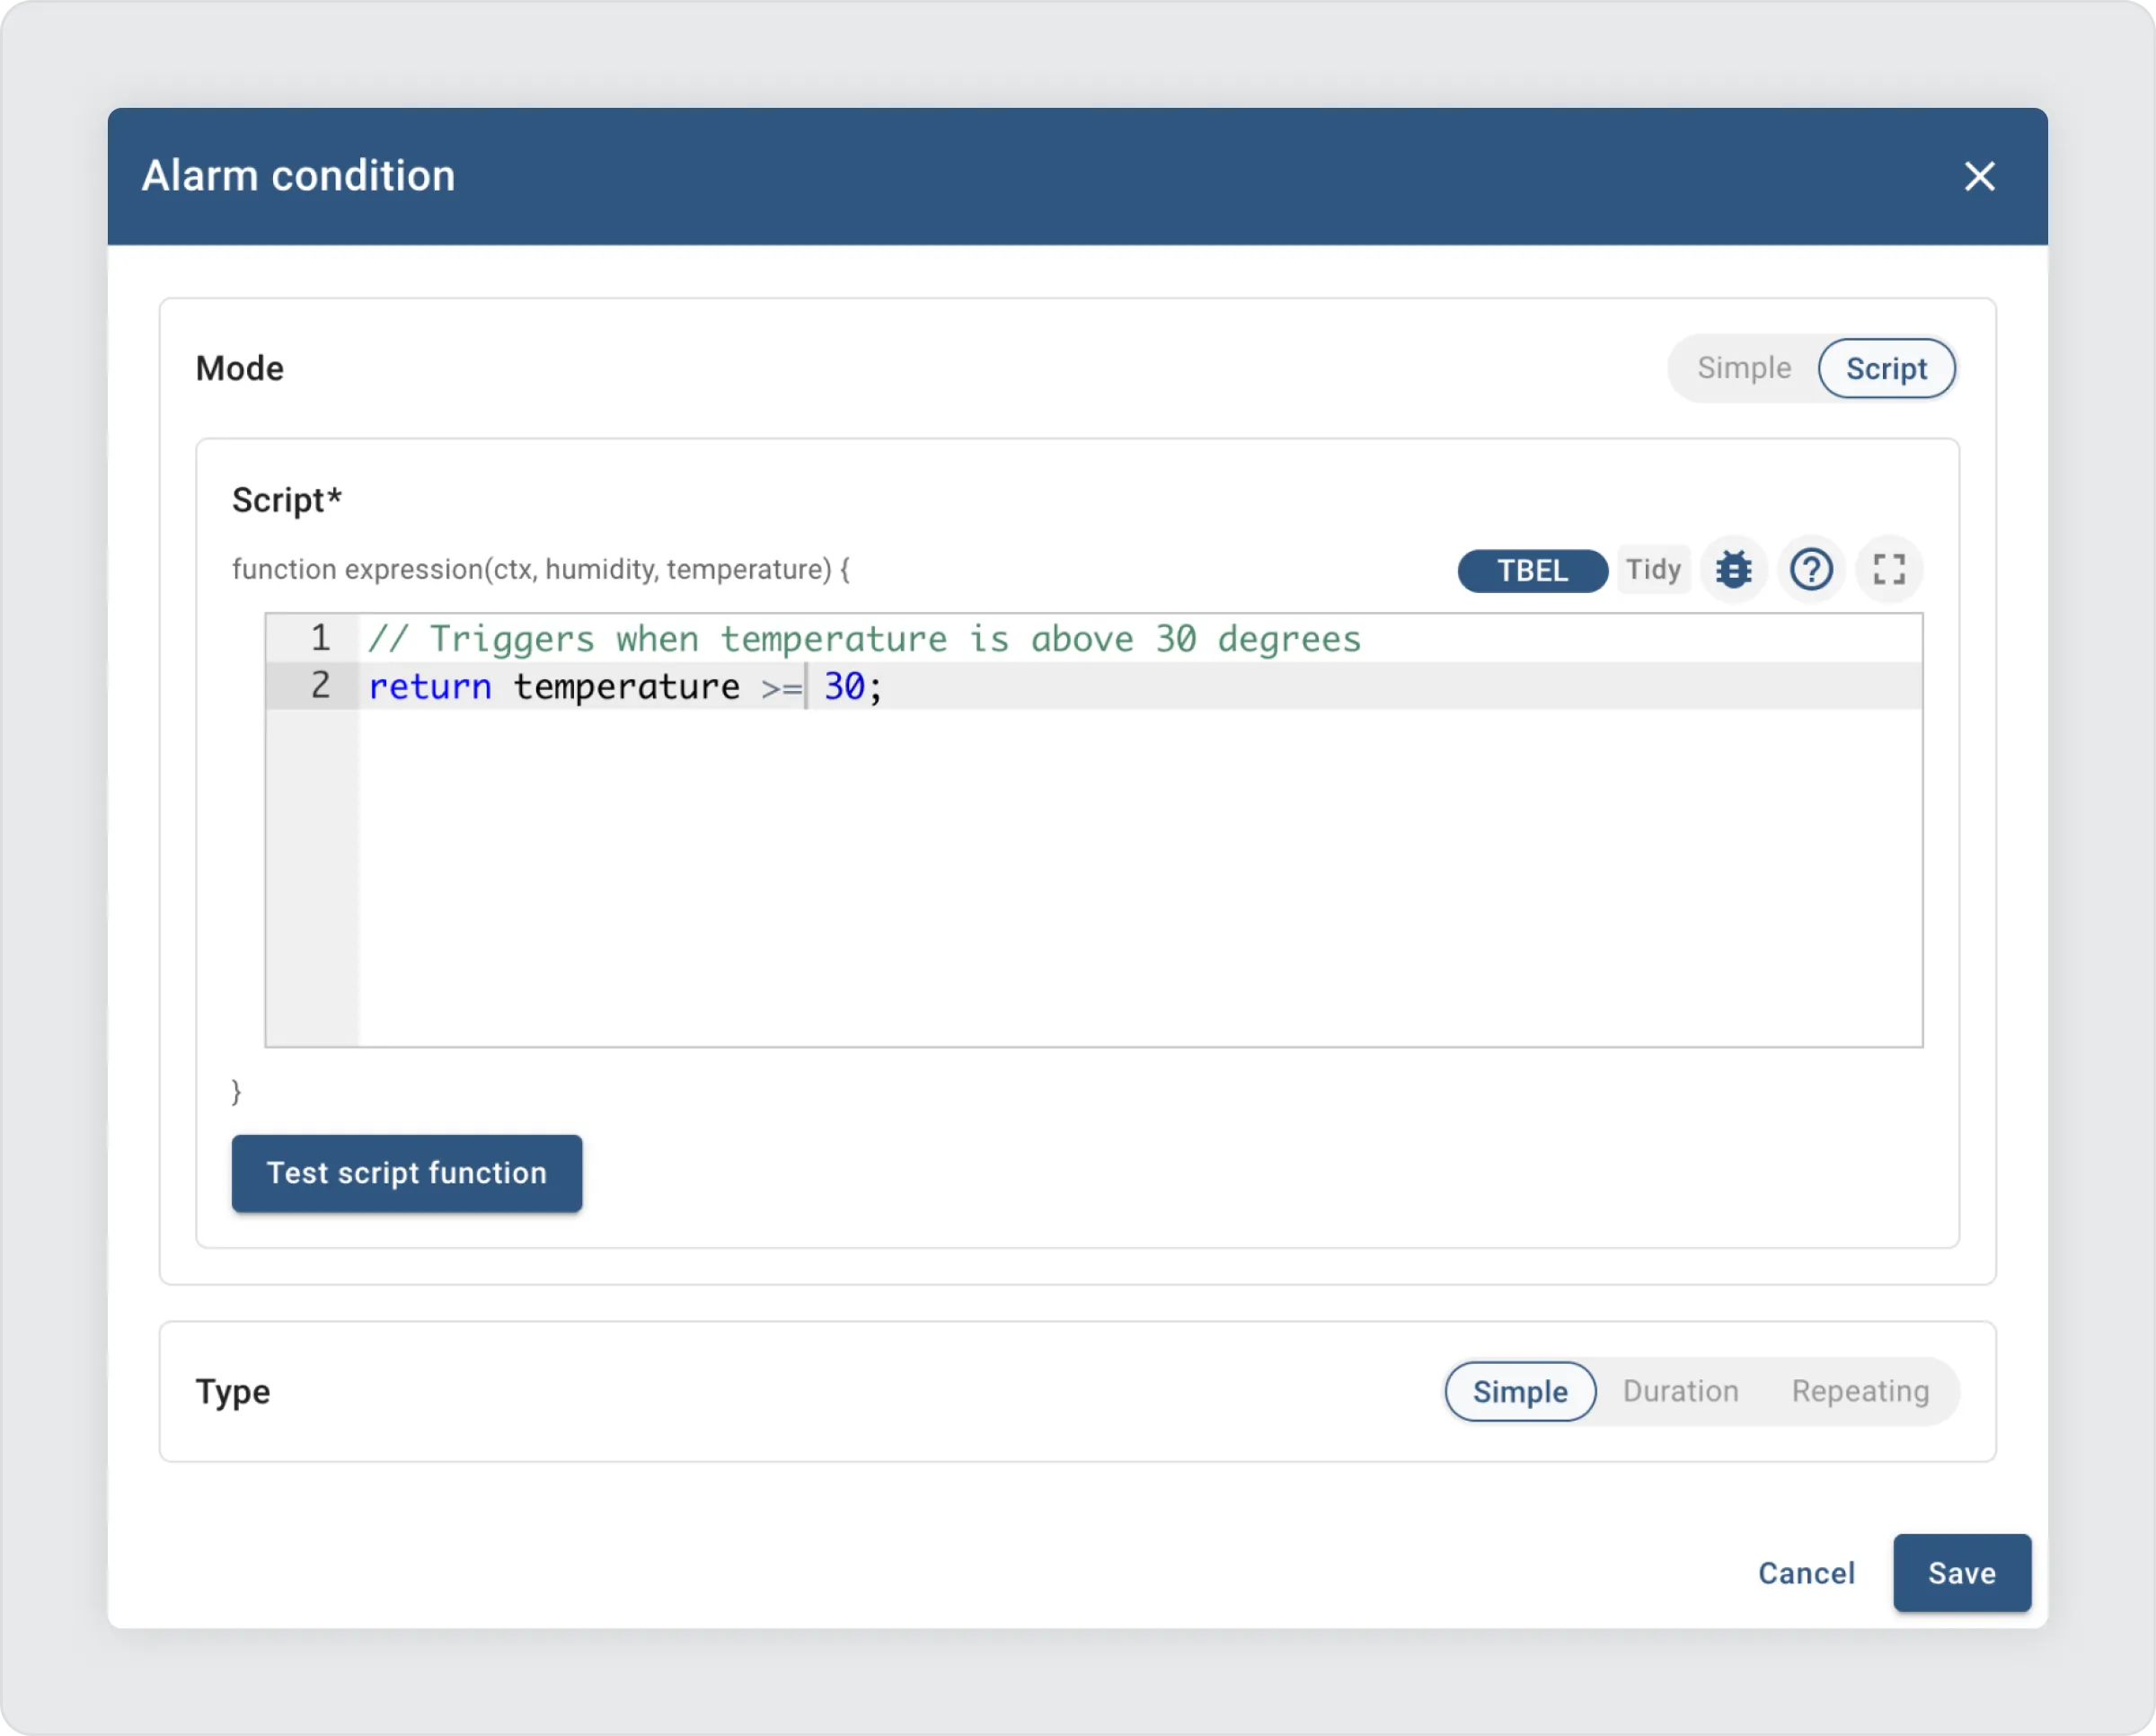Expand script editor to fullscreen

pyautogui.click(x=1888, y=570)
